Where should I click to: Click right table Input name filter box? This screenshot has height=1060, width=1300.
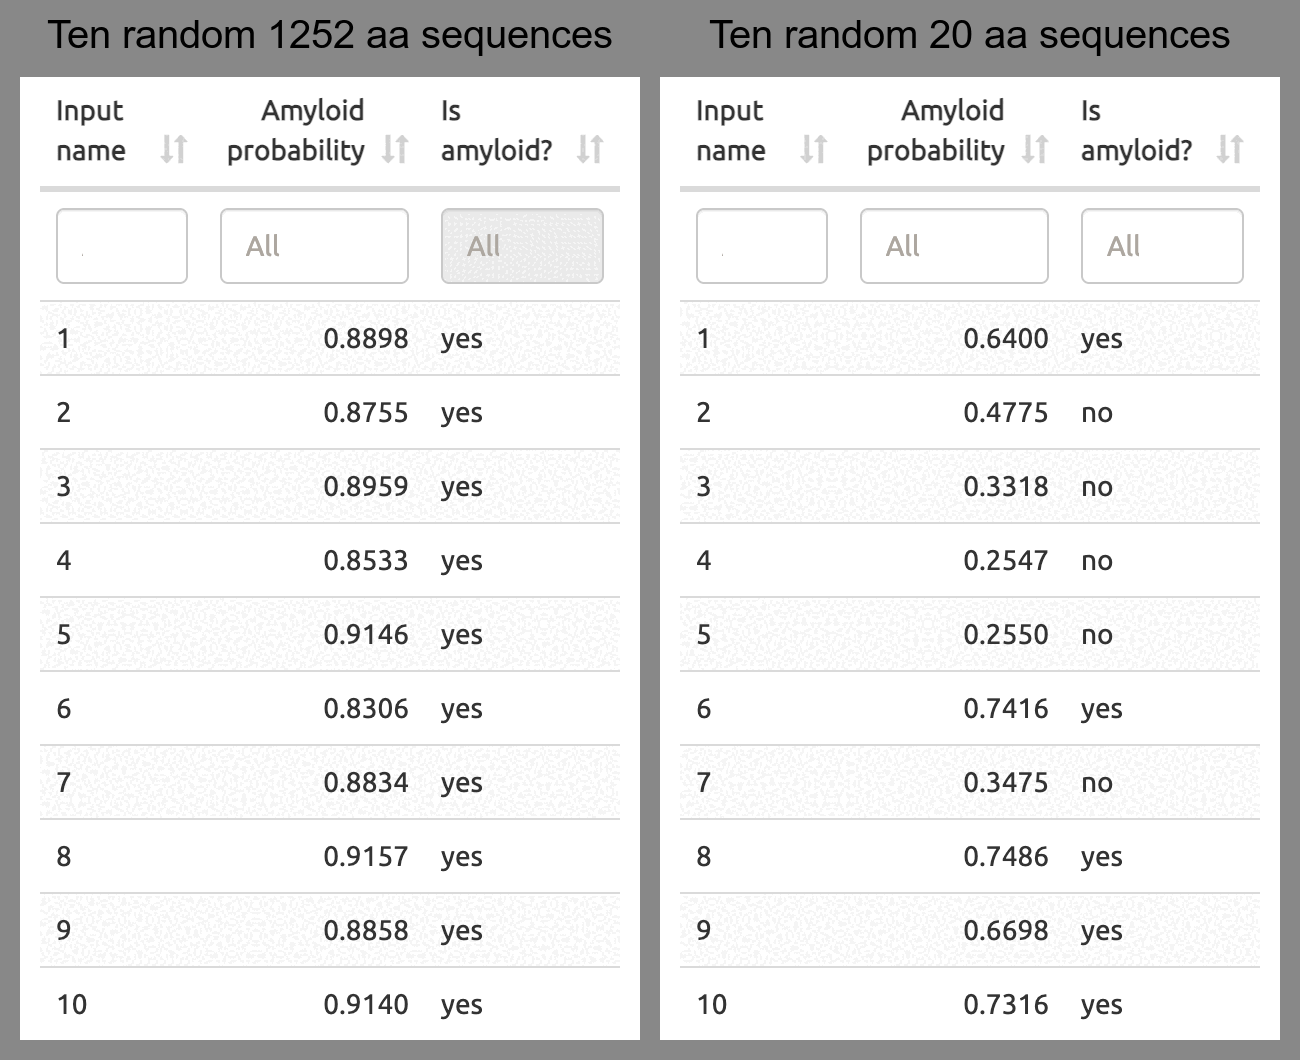tap(762, 246)
